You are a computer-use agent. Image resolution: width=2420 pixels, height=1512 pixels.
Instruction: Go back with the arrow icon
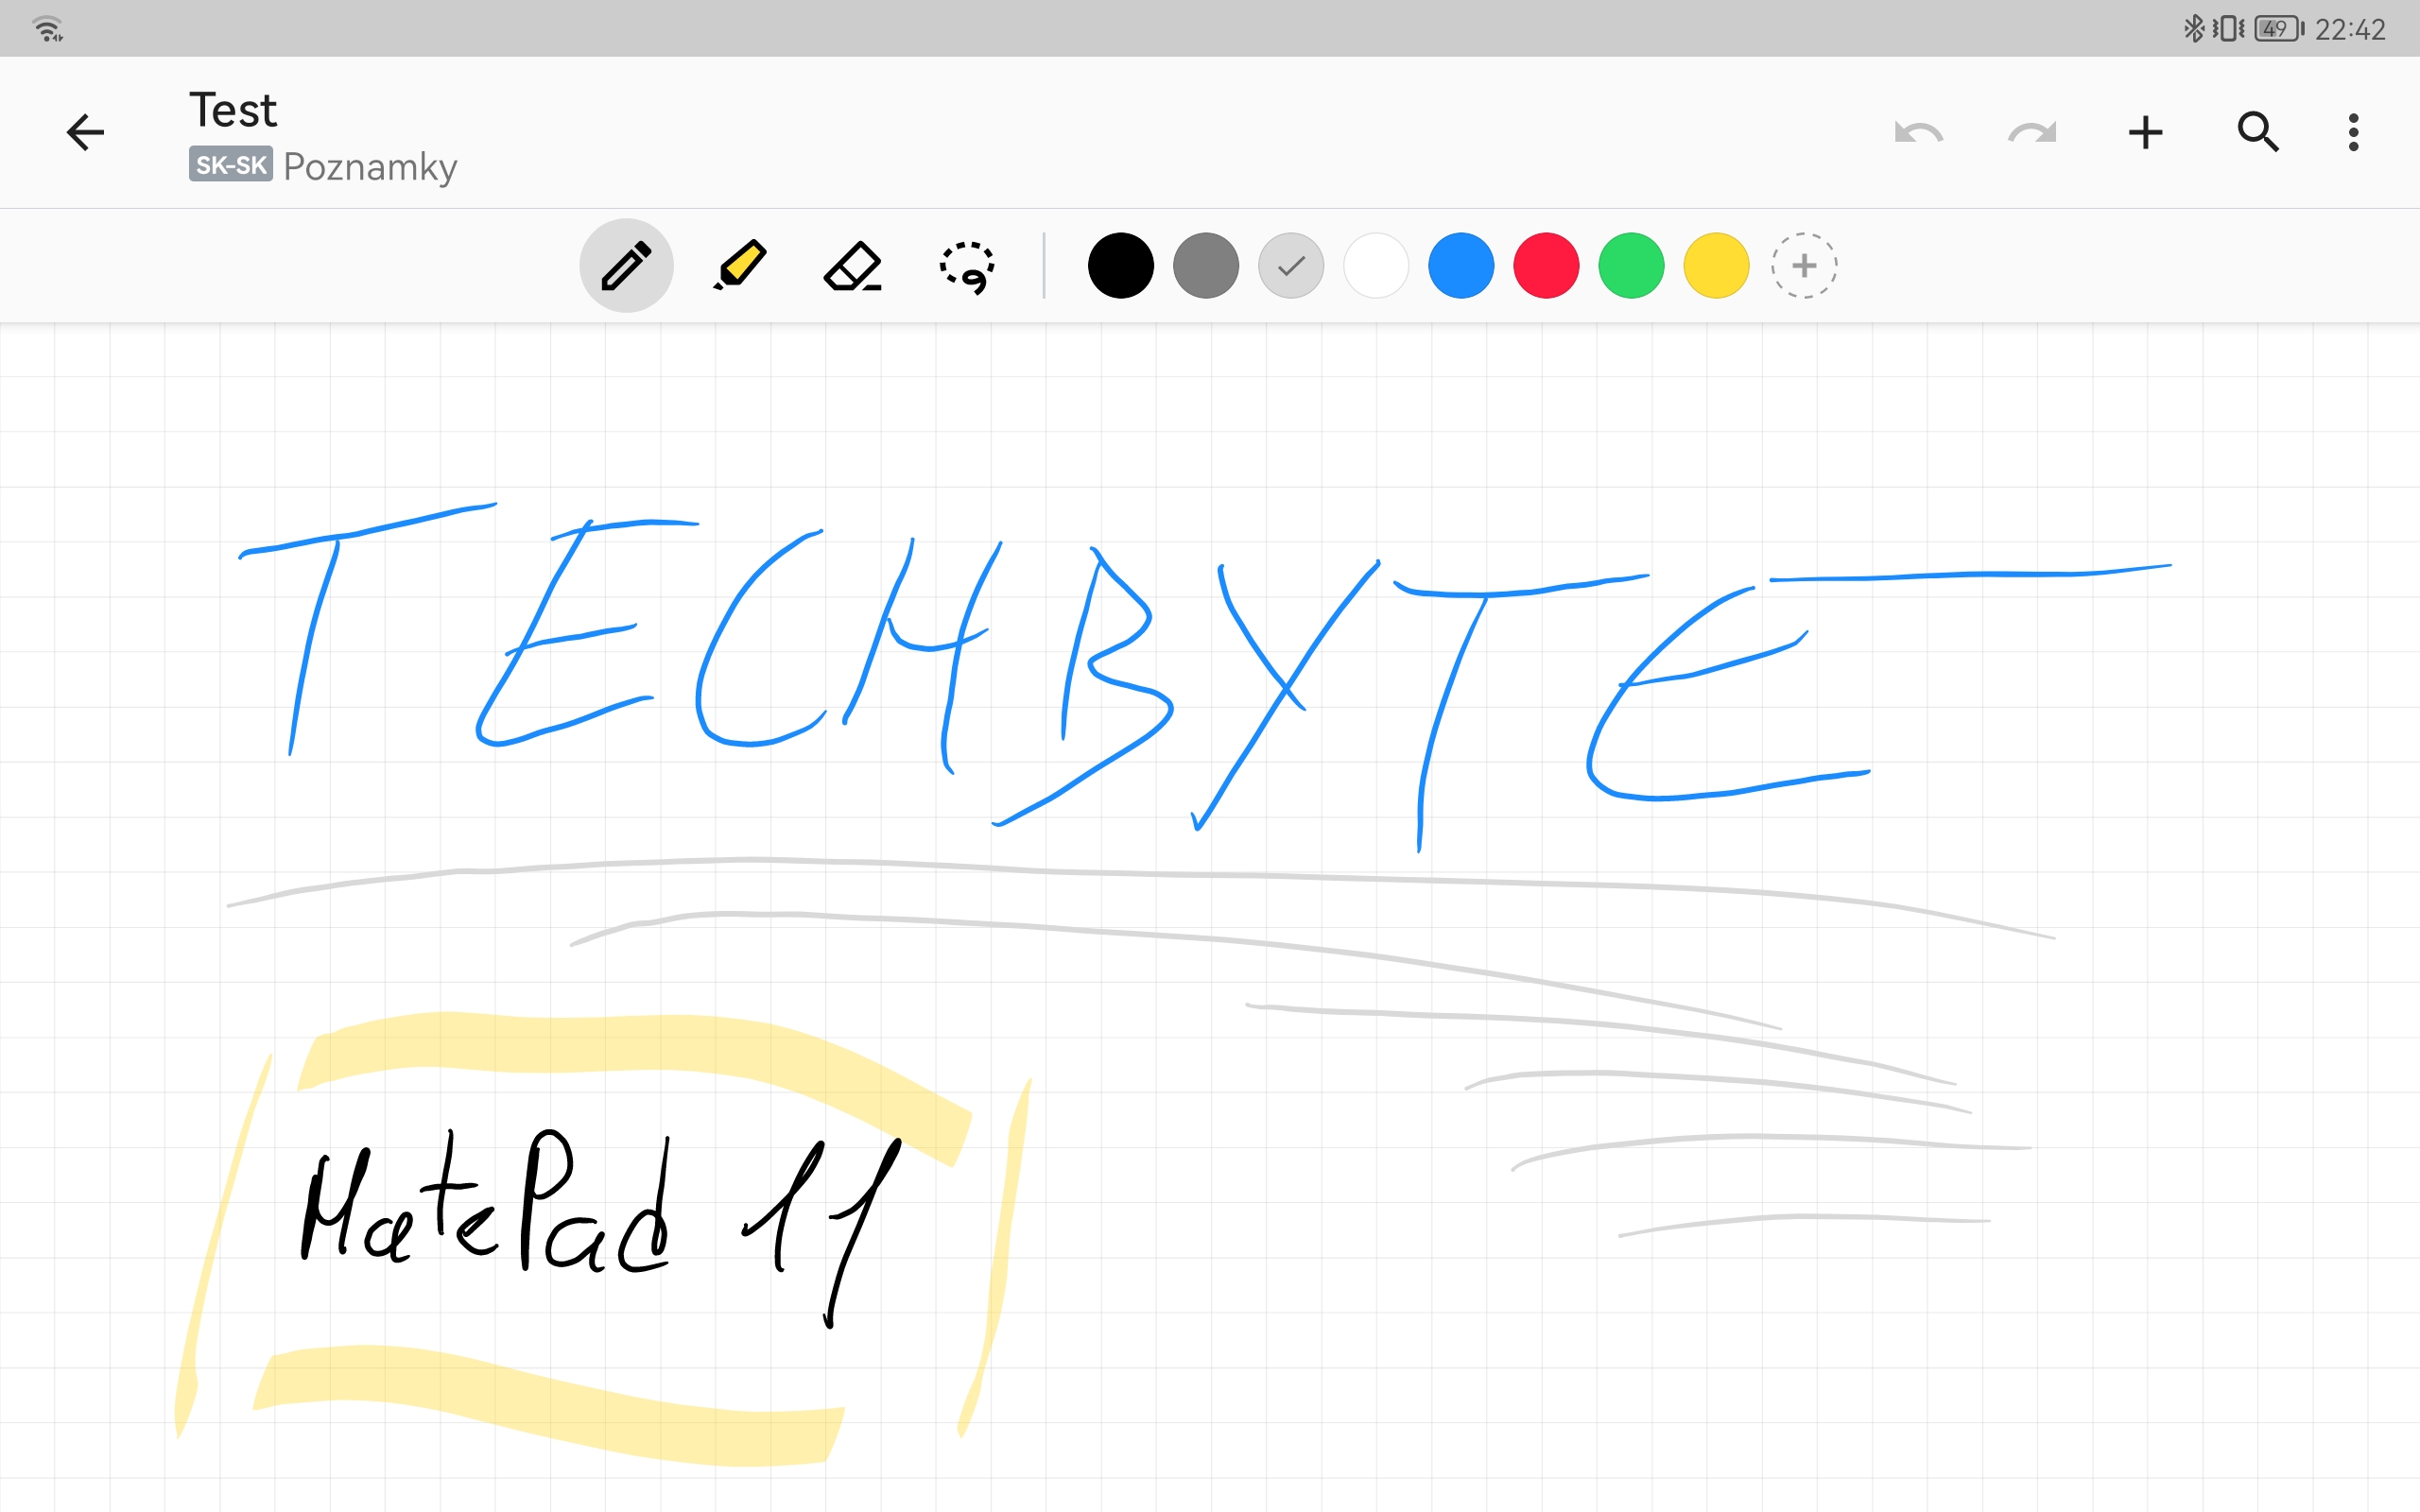pyautogui.click(x=85, y=132)
